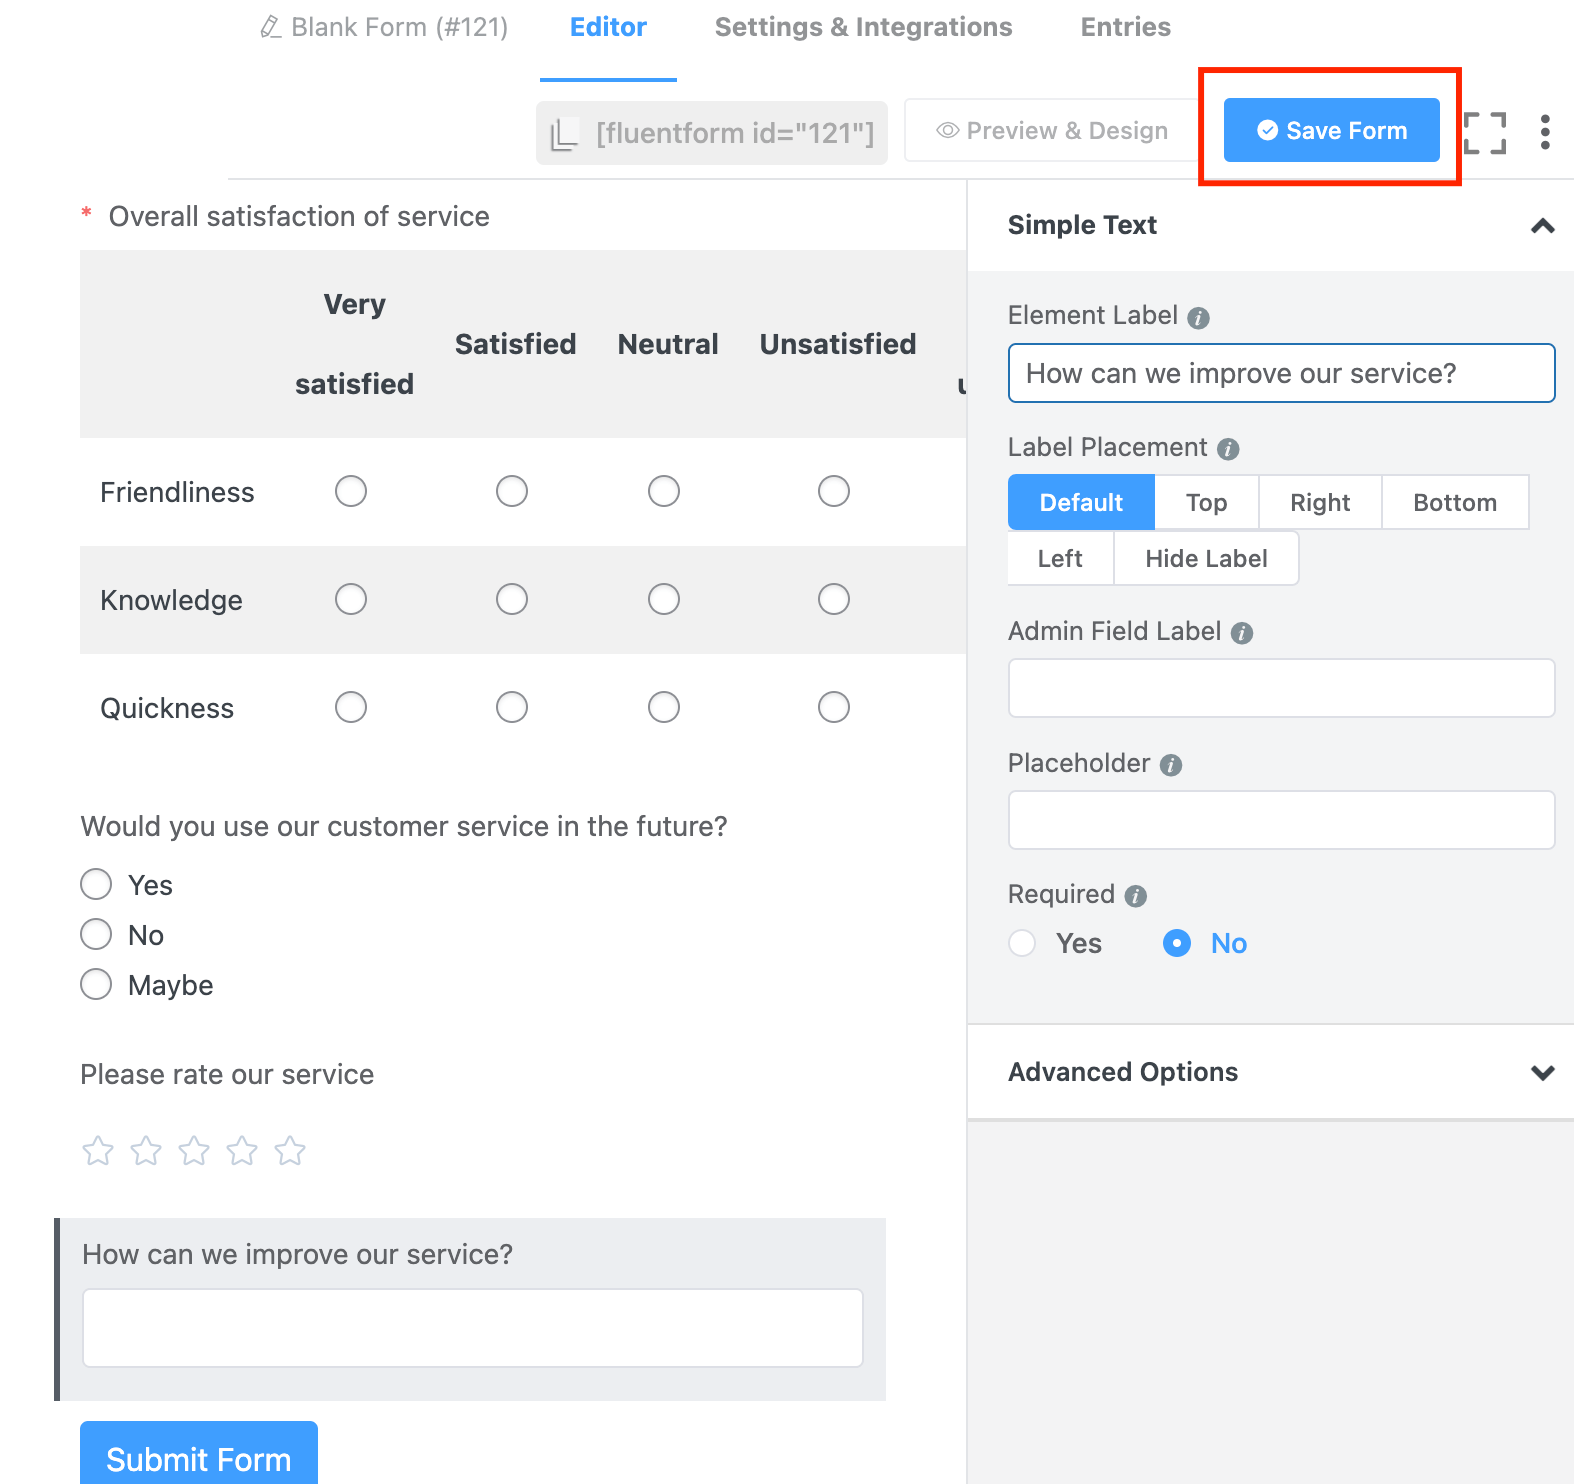Click the Save Form button
The width and height of the screenshot is (1574, 1484).
pos(1331,130)
